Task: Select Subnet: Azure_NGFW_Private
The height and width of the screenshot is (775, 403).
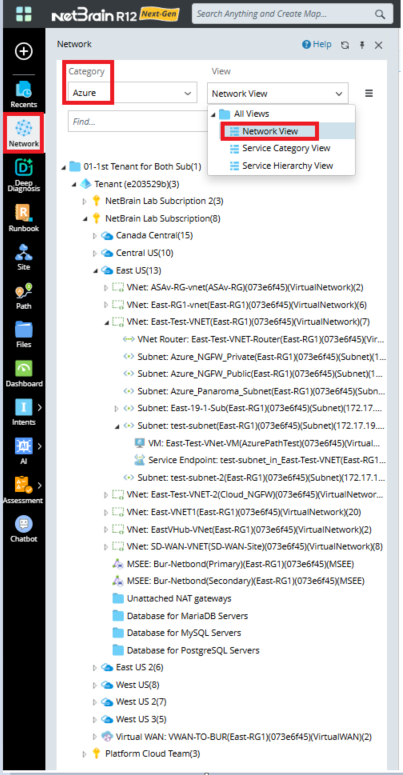Action: coord(254,356)
